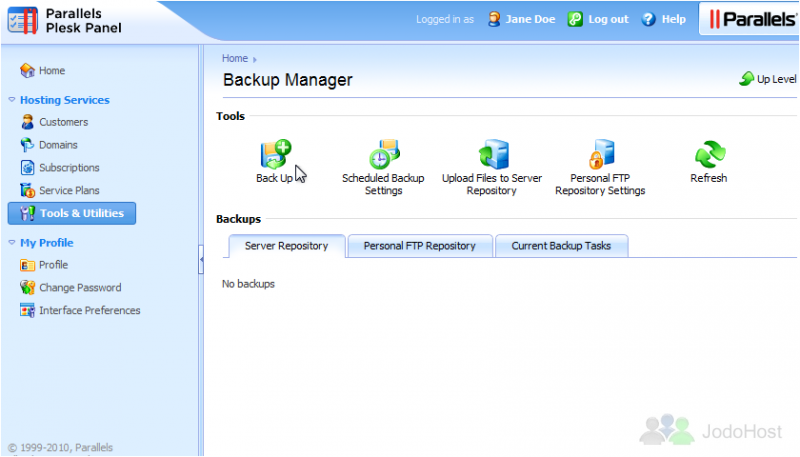Image resolution: width=800 pixels, height=457 pixels.
Task: Open the Current Backup Tasks tab
Action: [x=561, y=246]
